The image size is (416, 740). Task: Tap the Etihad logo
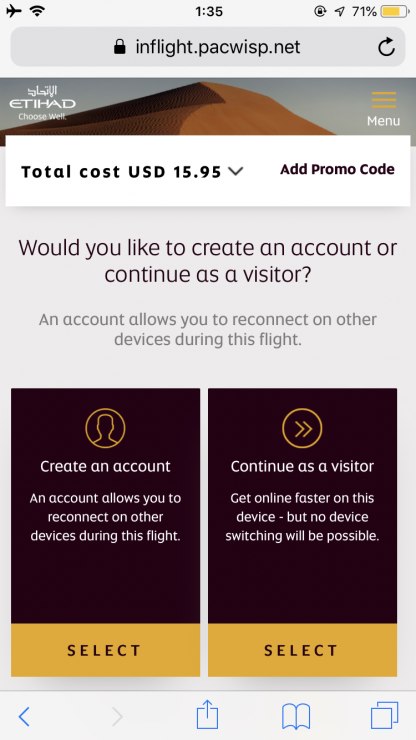[42, 102]
